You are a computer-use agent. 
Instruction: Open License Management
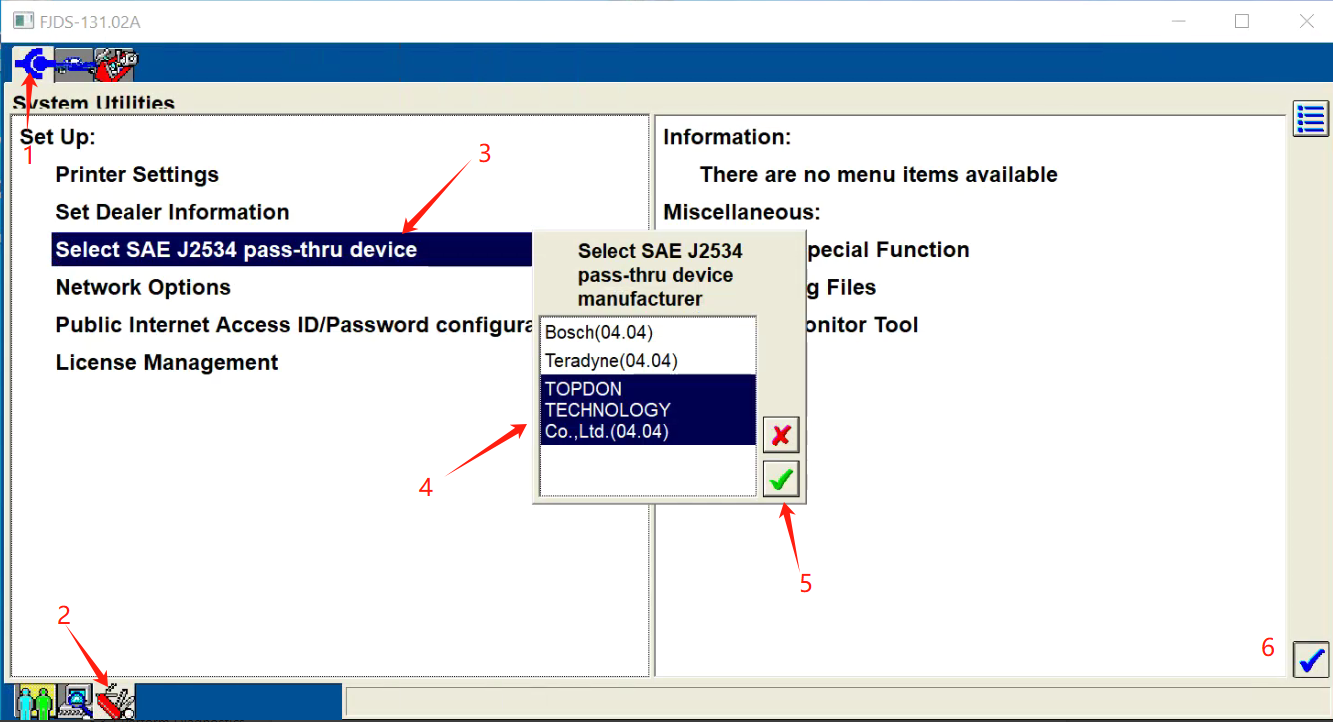point(167,363)
